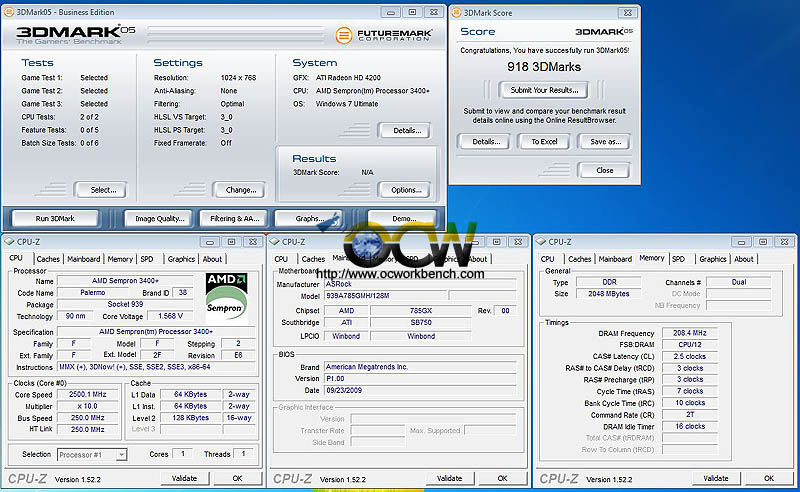Click the AMD Sempron processor logo
The image size is (800, 492).
[227, 298]
